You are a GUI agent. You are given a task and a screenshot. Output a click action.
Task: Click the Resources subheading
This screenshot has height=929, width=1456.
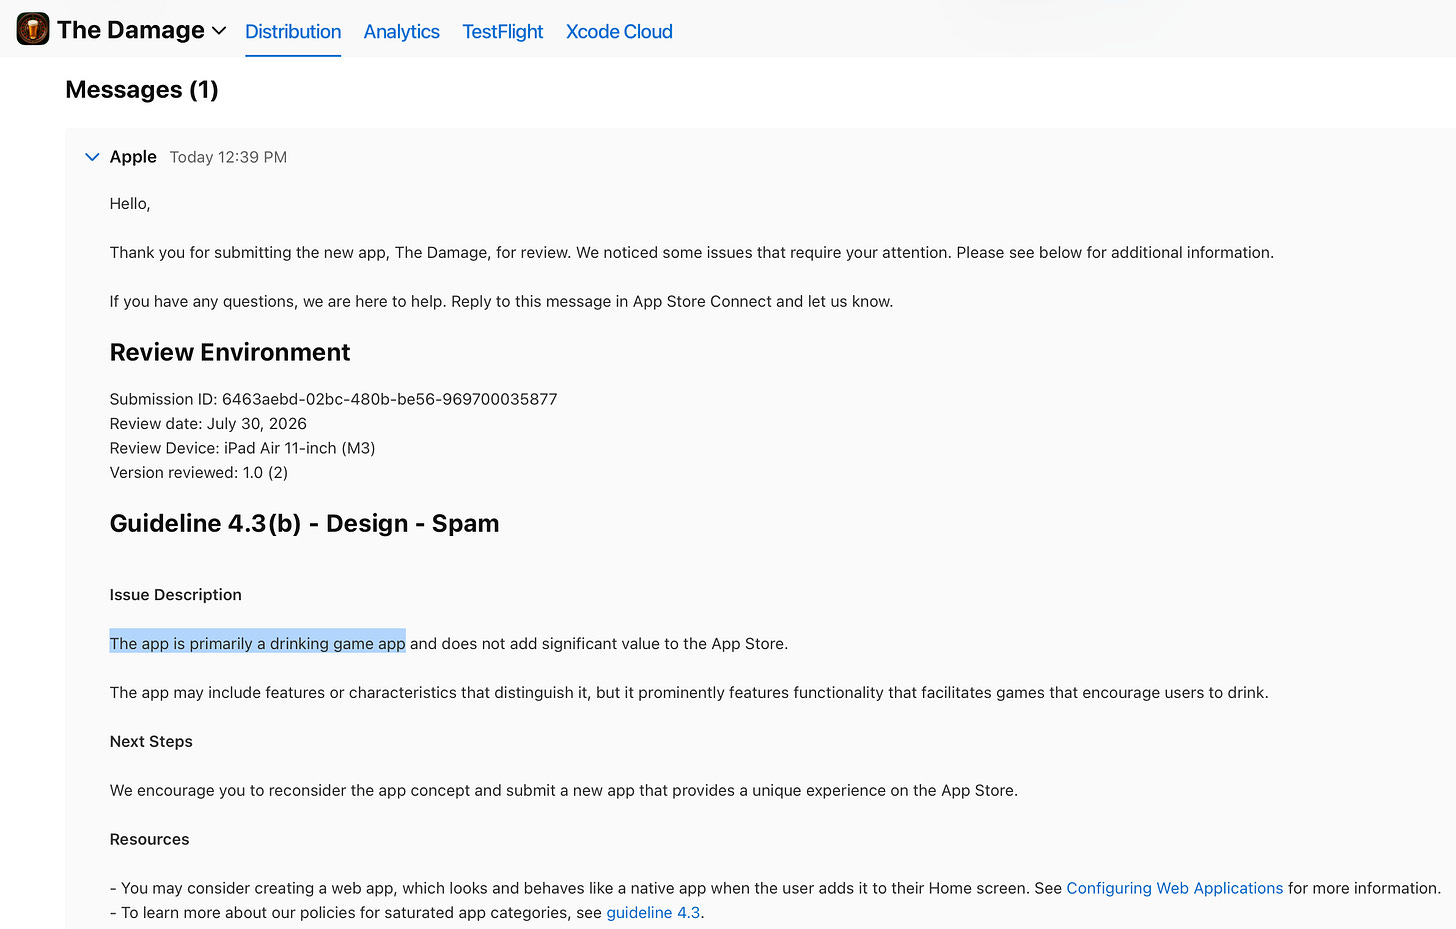click(149, 840)
